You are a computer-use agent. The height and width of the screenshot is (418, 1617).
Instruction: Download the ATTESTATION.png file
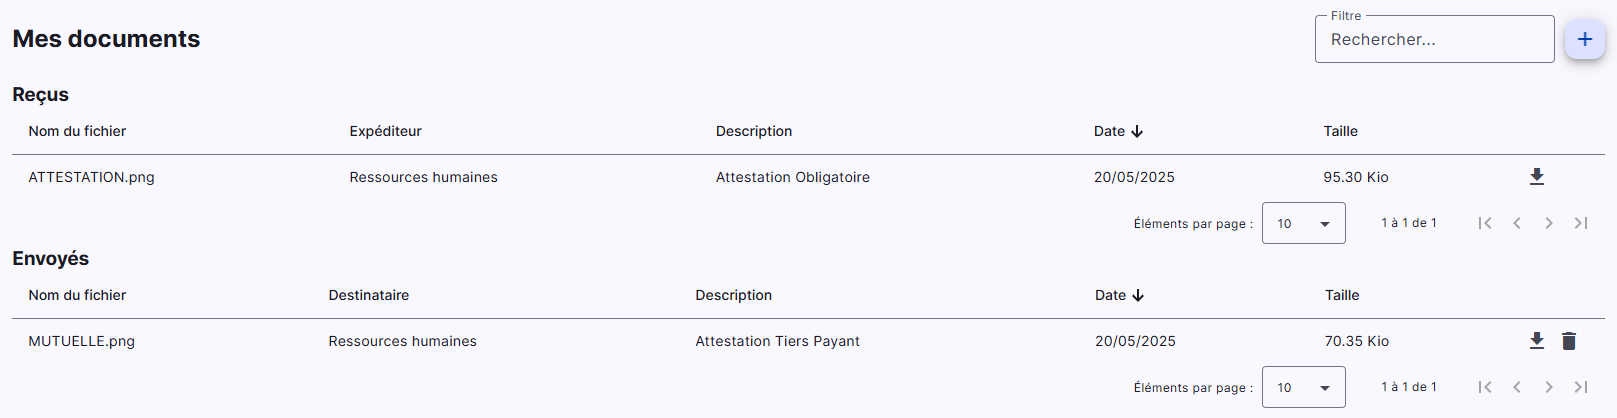[x=1537, y=177]
